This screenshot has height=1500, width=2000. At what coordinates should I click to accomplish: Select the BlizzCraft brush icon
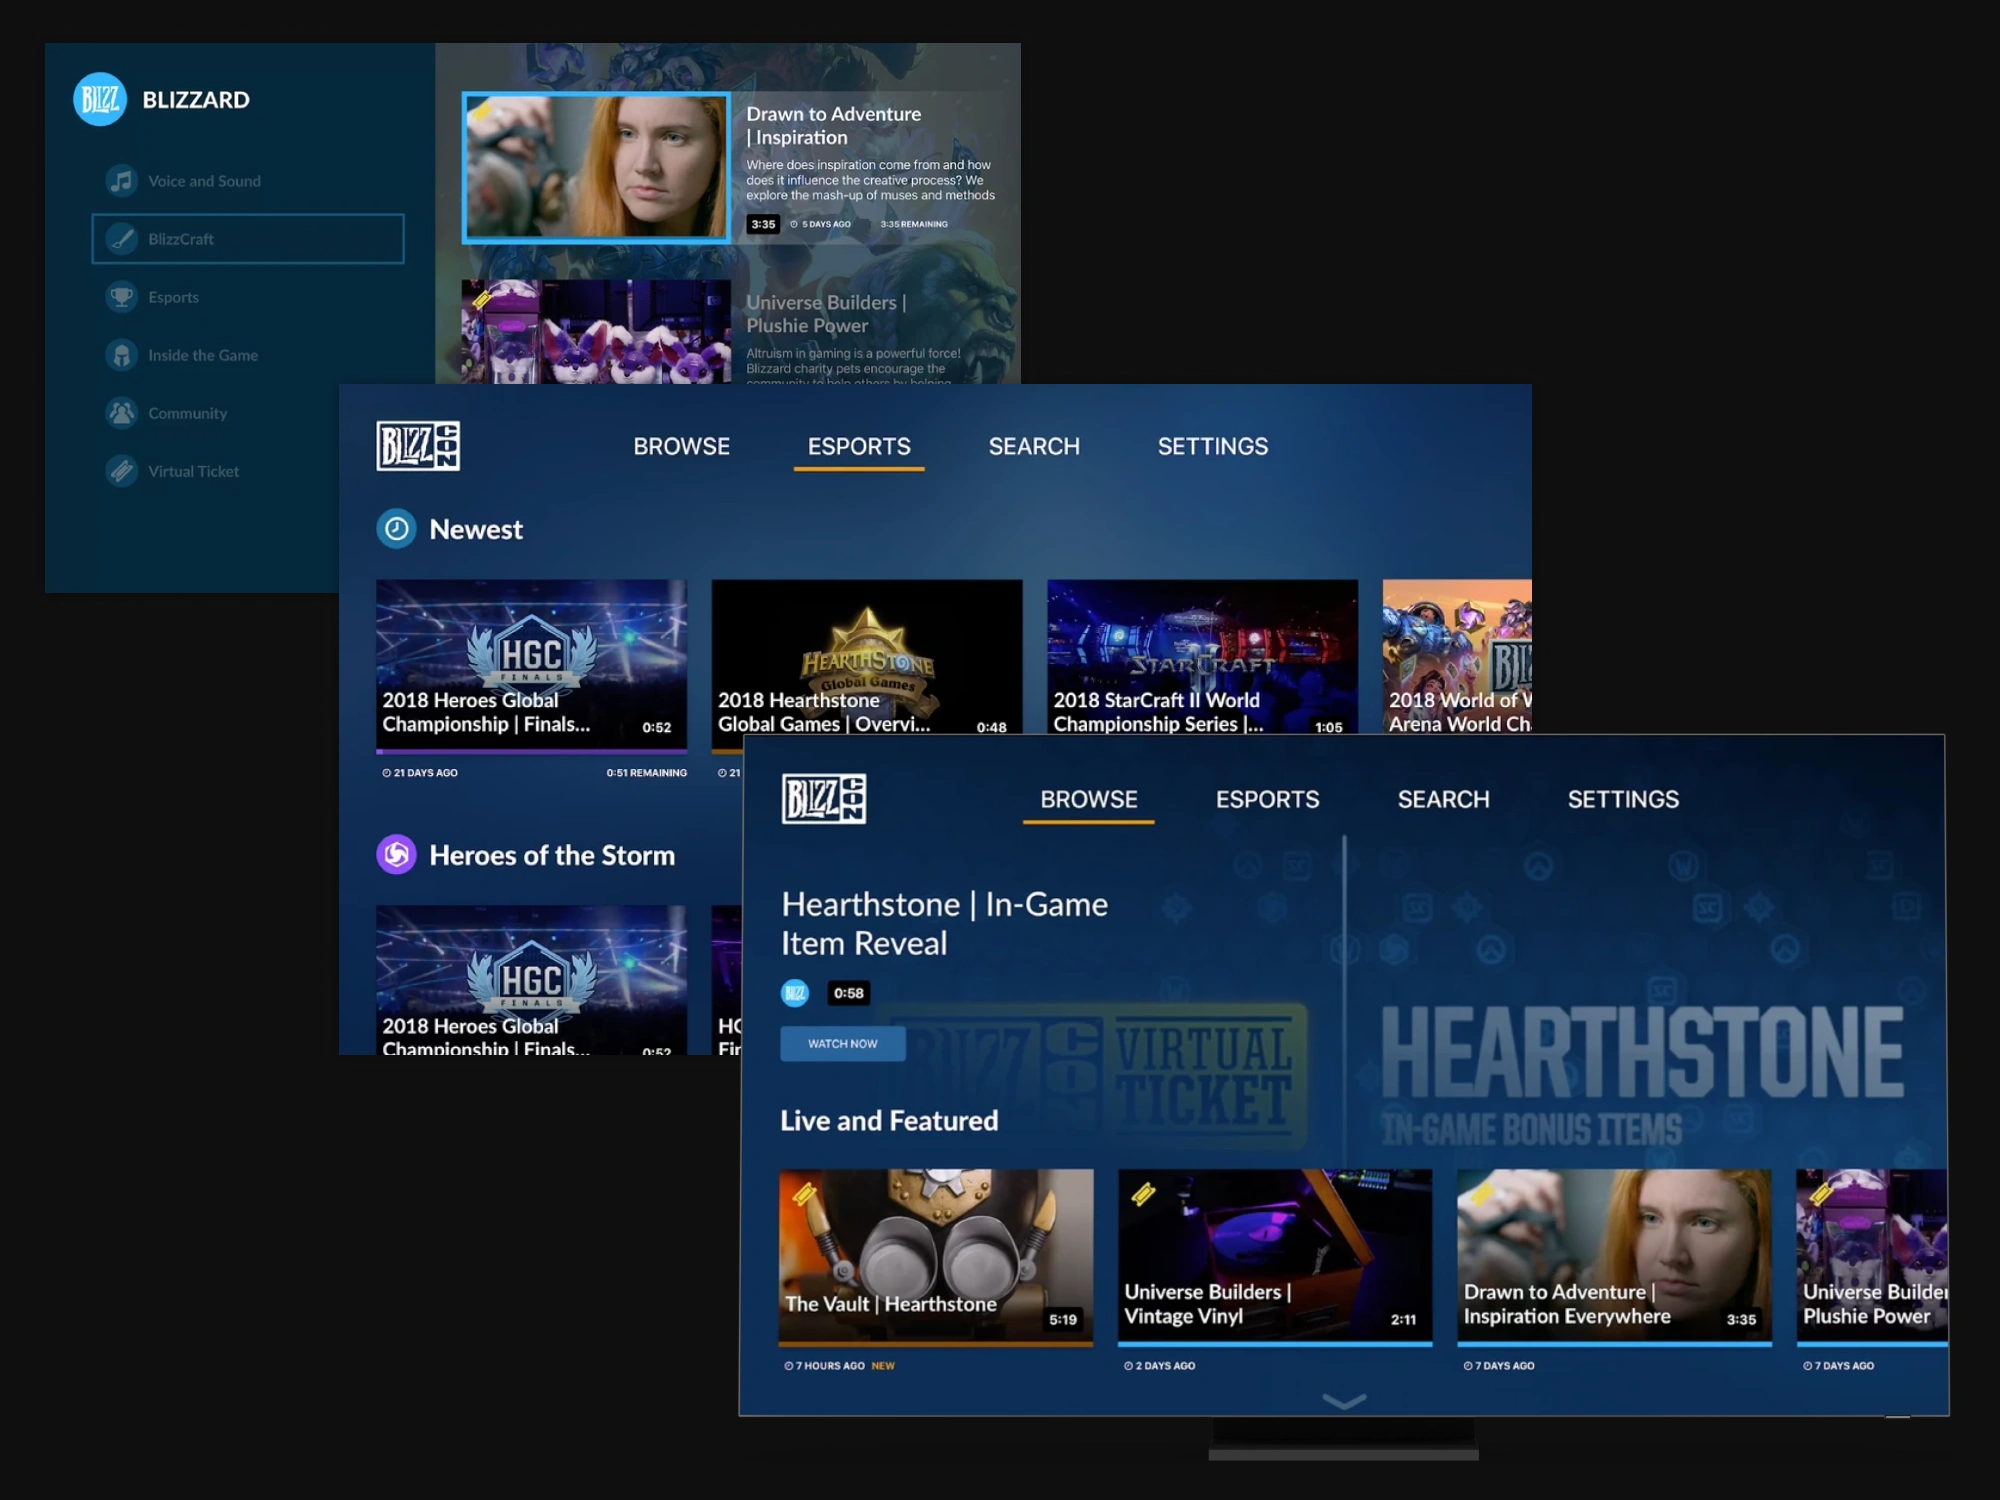pos(121,239)
